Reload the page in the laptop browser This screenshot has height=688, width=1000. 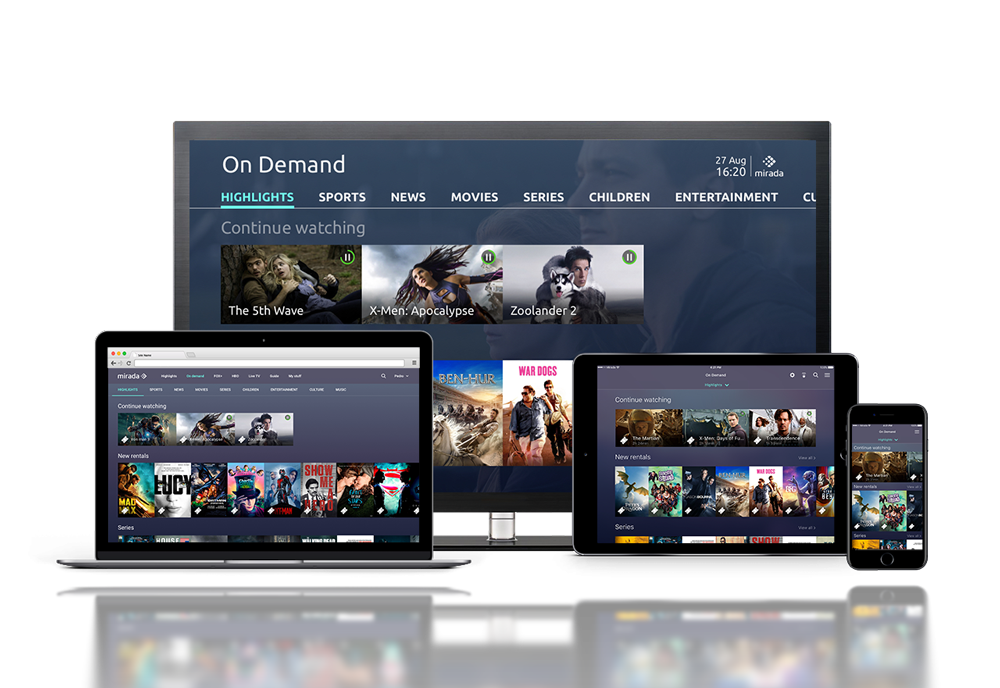point(128,363)
